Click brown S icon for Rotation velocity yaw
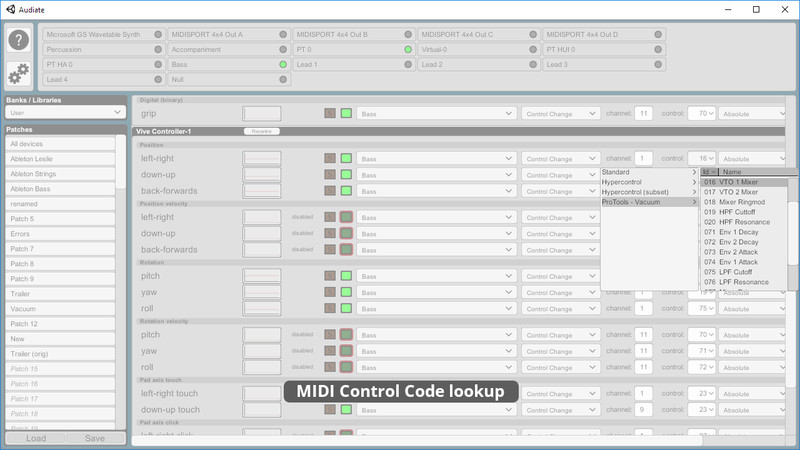Viewport: 800px width, 450px height. pyautogui.click(x=330, y=351)
